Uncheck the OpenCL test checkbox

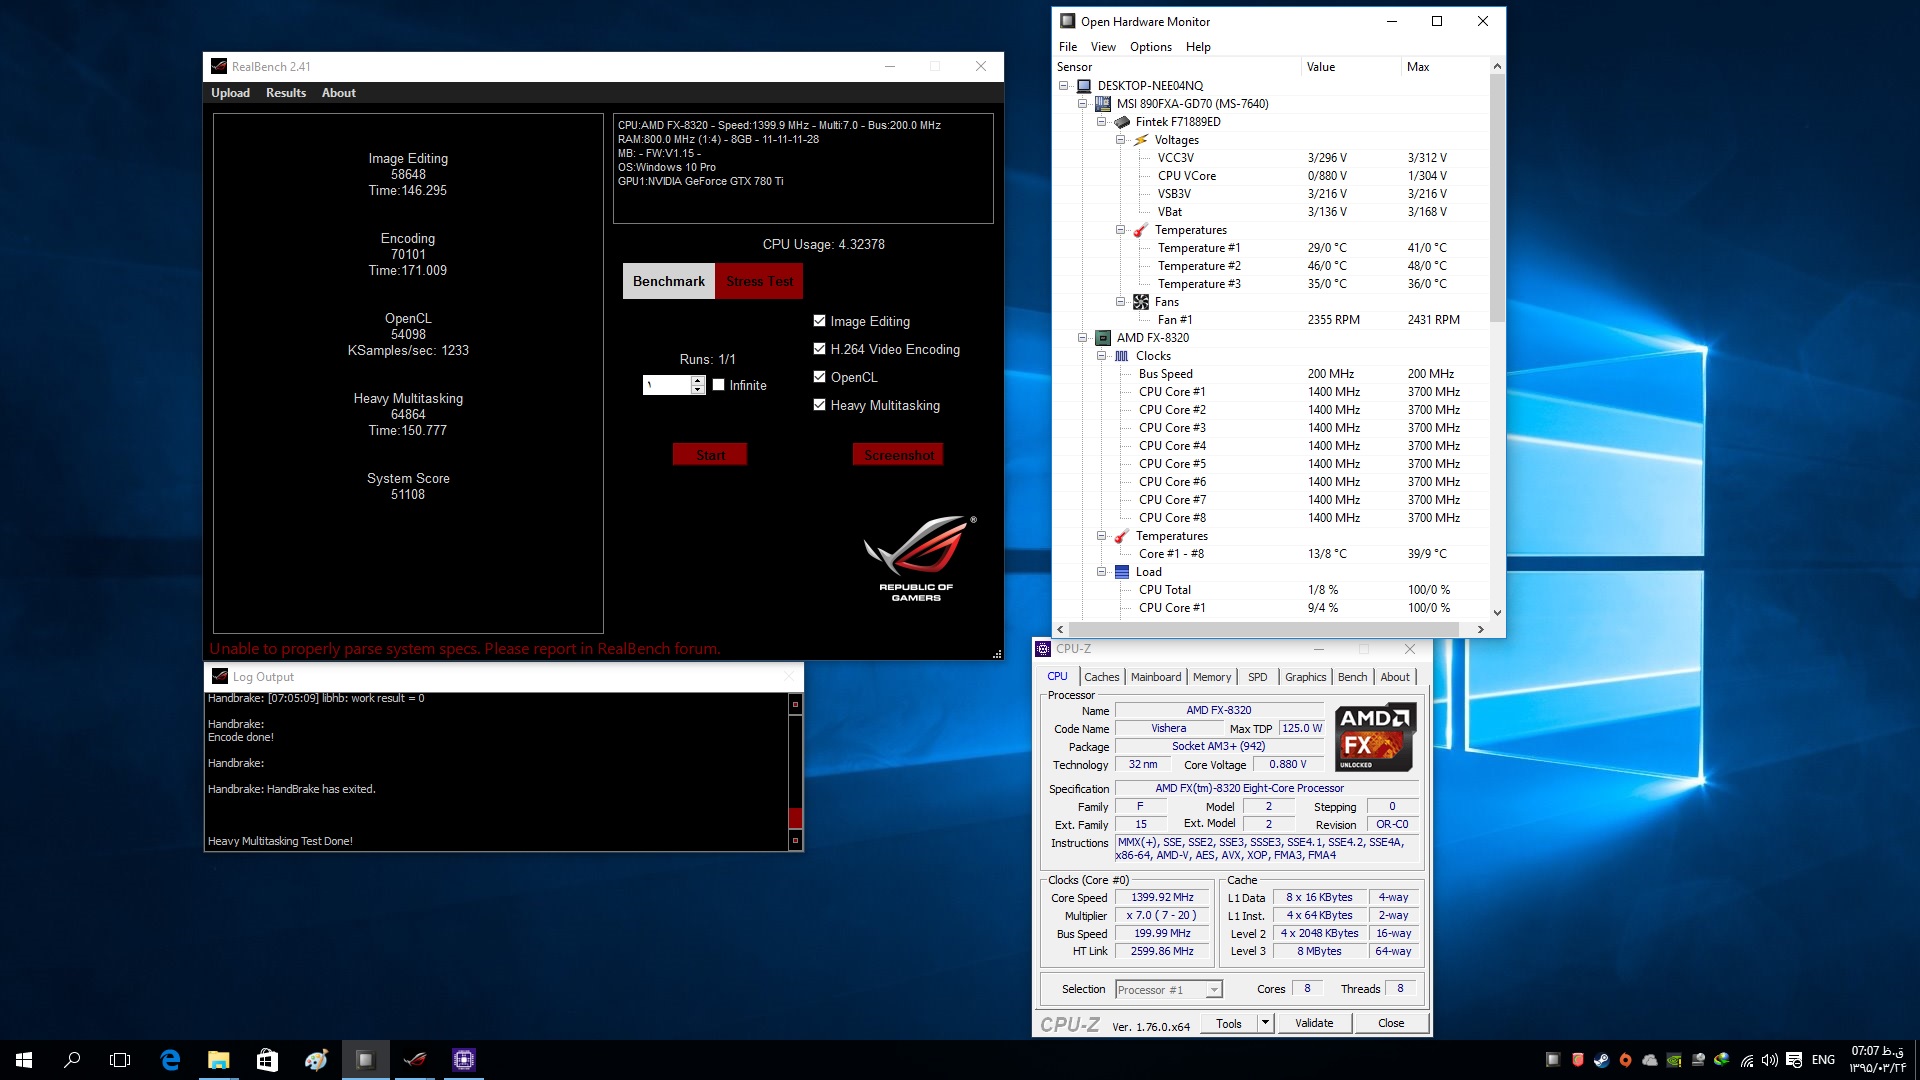tap(819, 377)
